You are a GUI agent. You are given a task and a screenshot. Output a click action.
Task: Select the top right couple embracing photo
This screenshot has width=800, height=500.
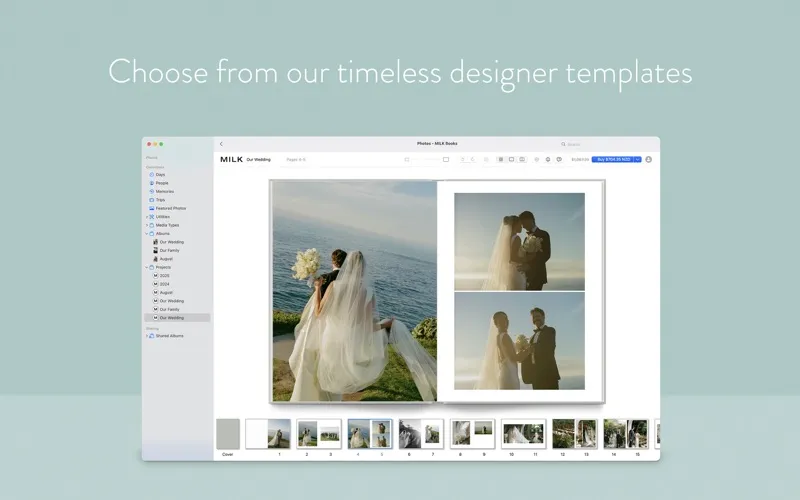point(519,242)
